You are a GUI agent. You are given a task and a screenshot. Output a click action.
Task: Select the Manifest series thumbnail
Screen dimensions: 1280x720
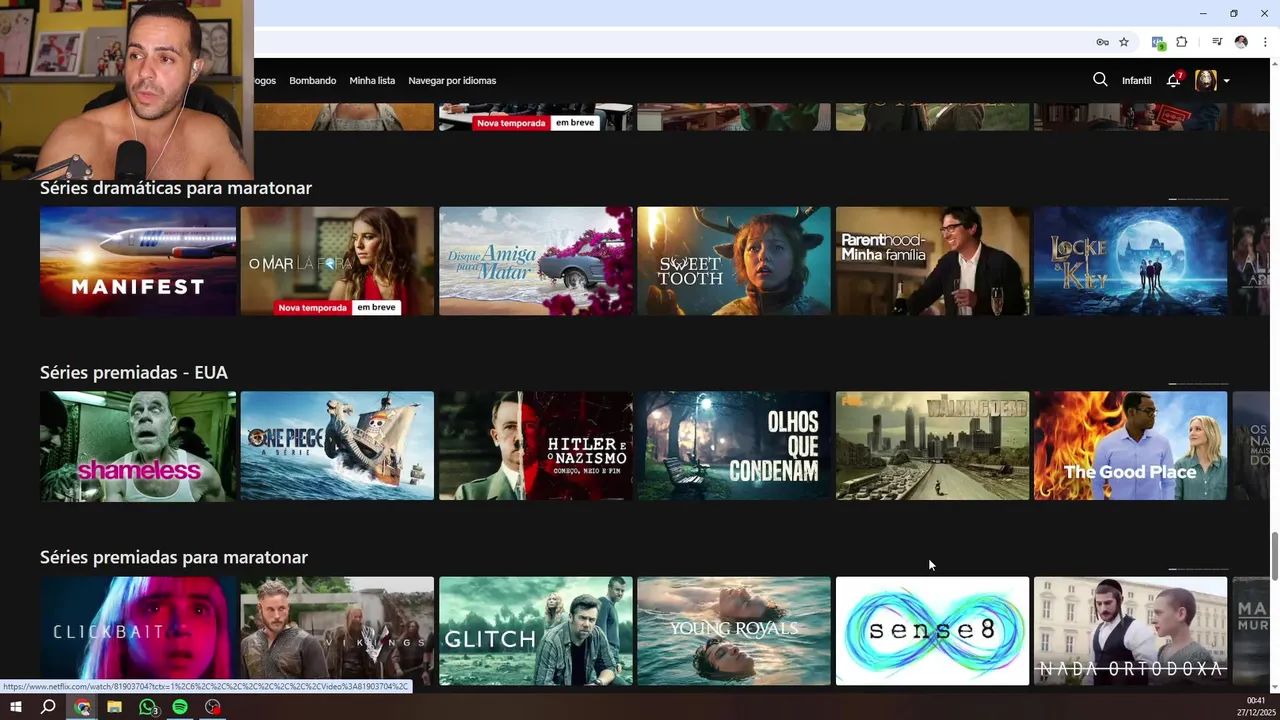138,261
